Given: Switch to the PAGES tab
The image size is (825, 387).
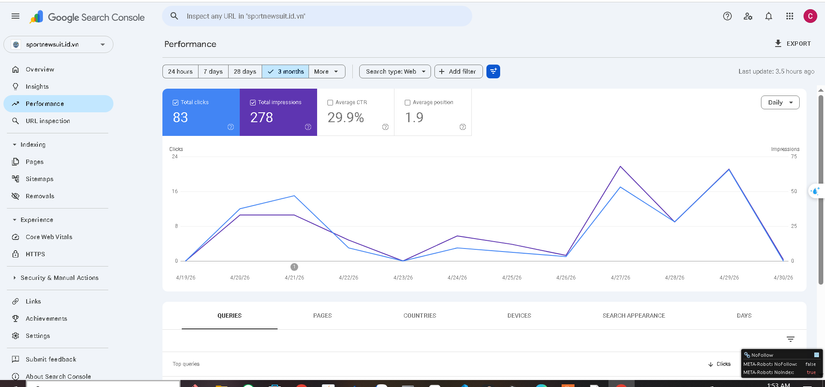Looking at the screenshot, I should pyautogui.click(x=322, y=315).
